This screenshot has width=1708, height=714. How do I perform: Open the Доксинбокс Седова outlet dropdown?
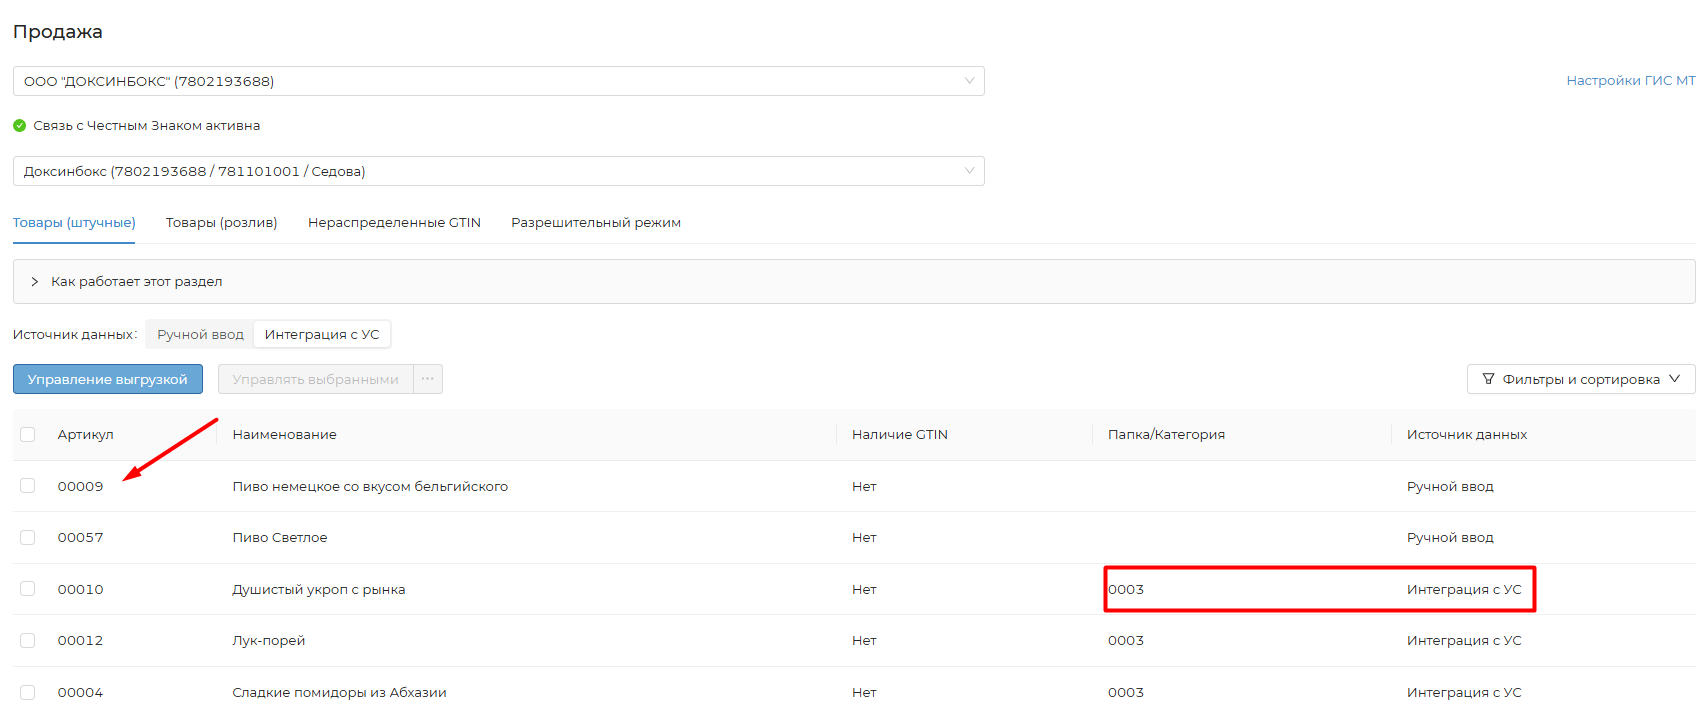(498, 171)
